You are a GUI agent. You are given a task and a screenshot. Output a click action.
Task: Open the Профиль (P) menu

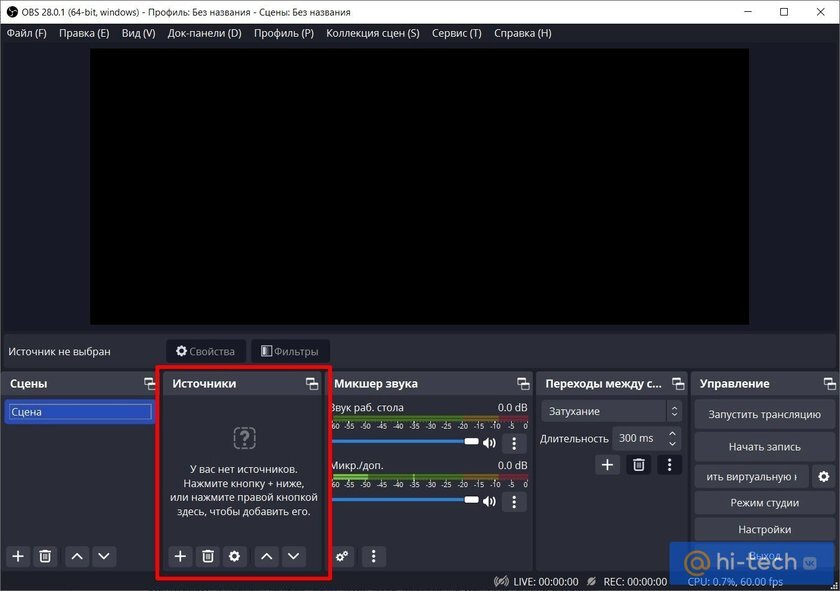[284, 33]
